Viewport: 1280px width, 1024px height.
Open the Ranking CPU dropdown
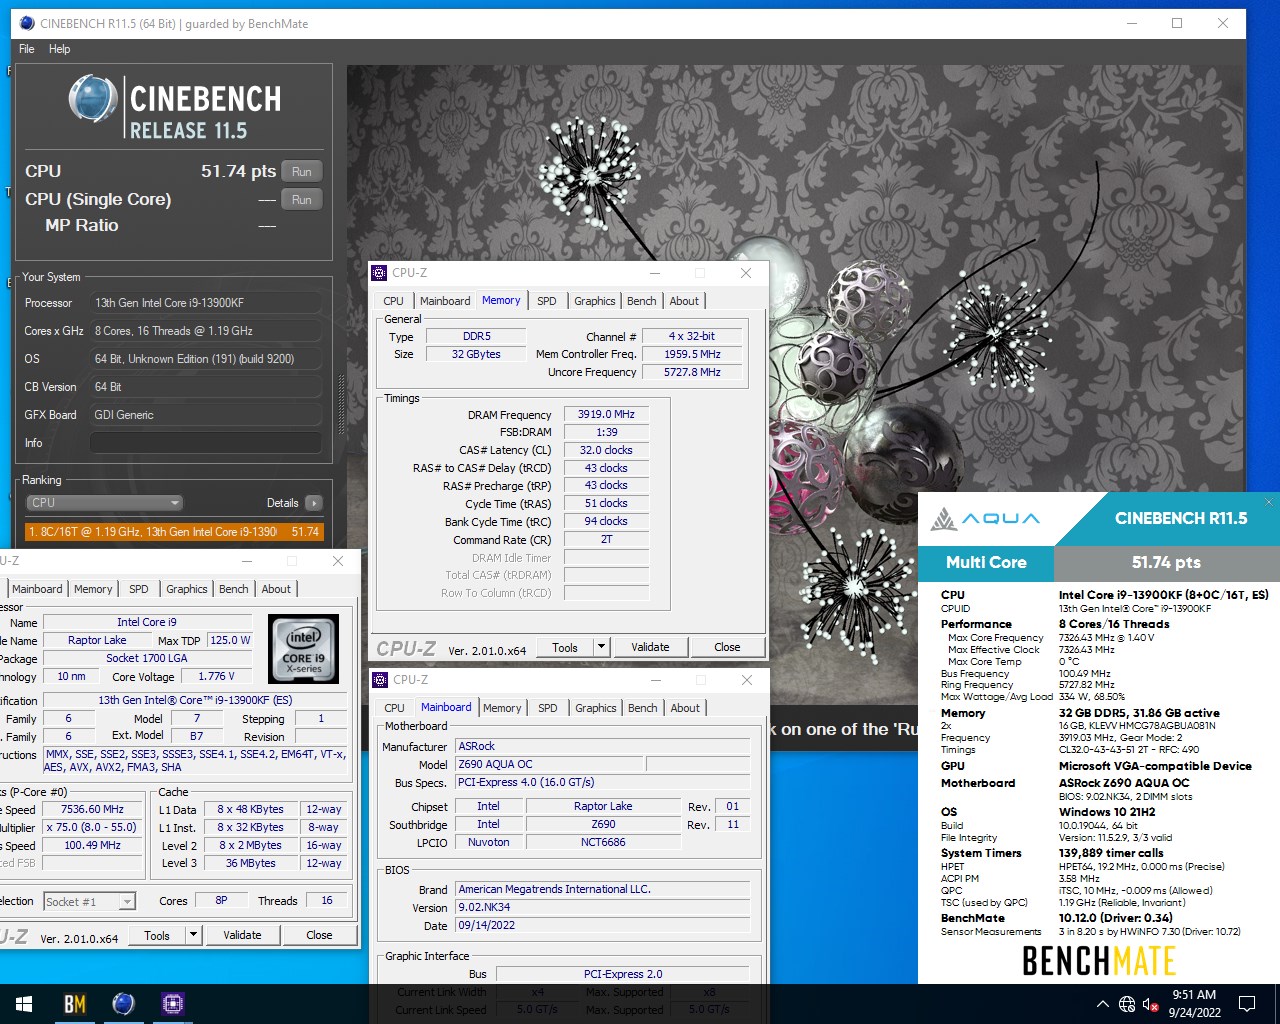104,503
